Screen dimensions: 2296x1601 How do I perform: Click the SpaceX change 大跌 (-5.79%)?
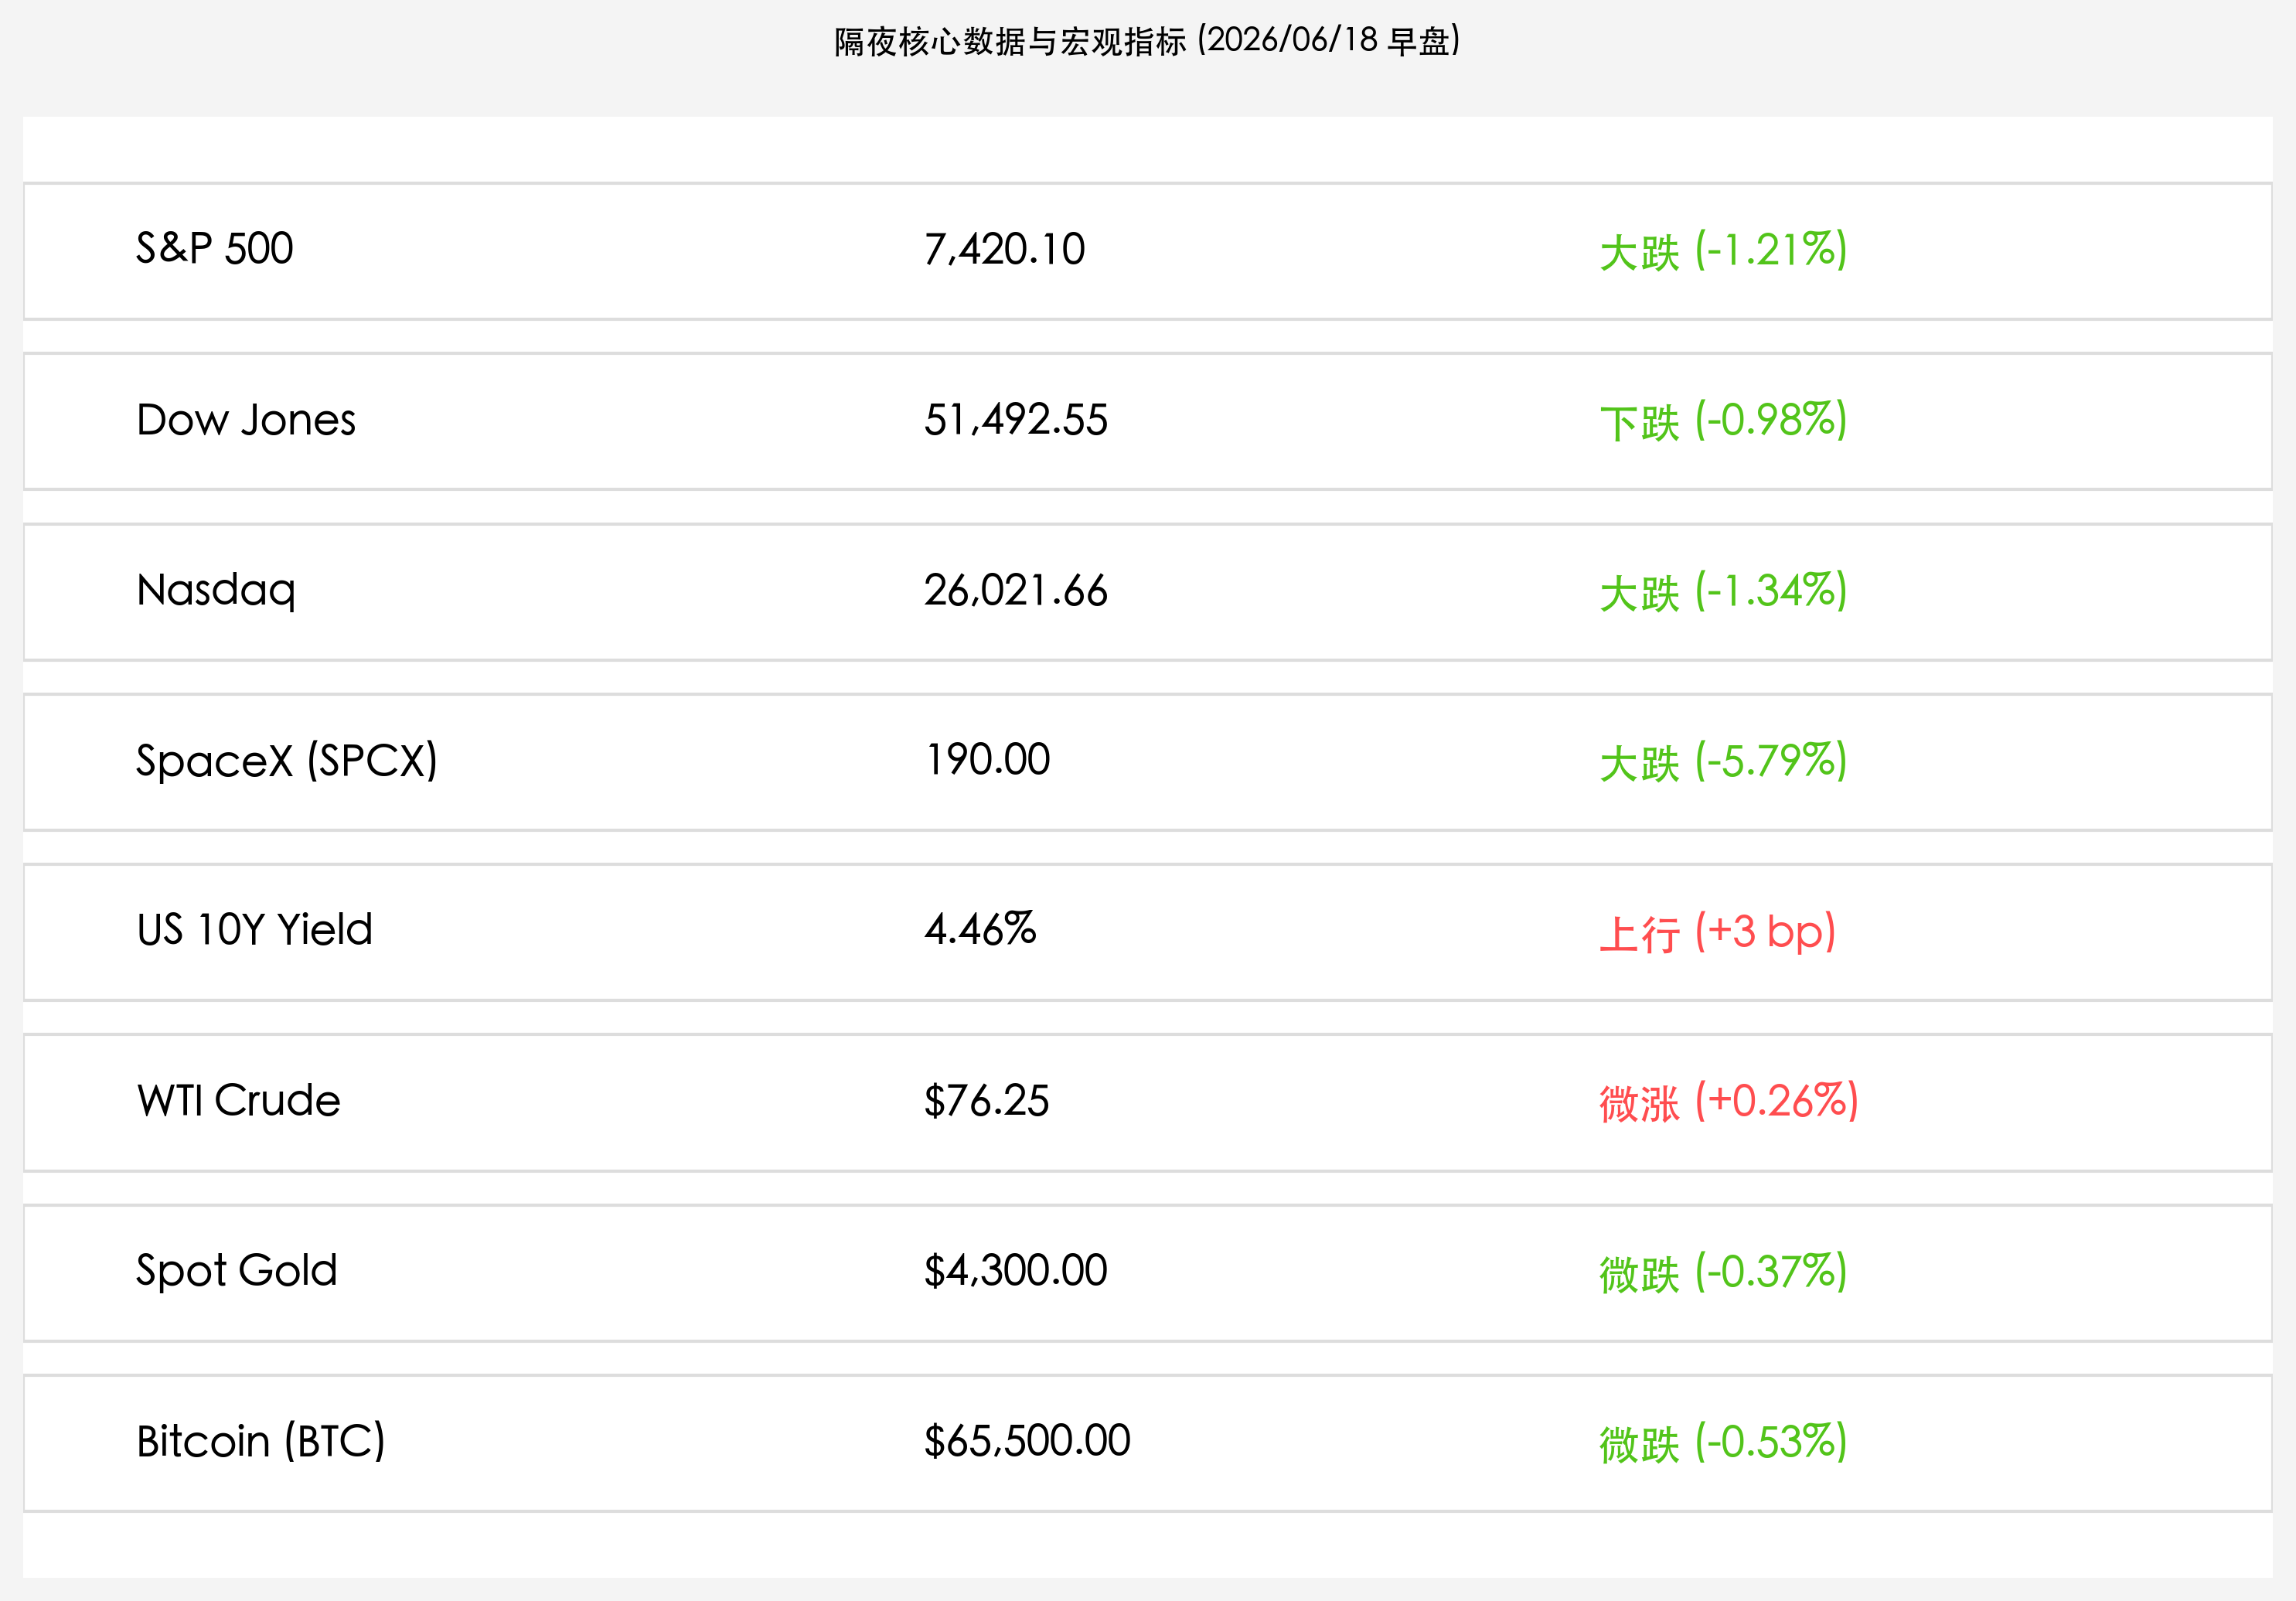pyautogui.click(x=1723, y=761)
